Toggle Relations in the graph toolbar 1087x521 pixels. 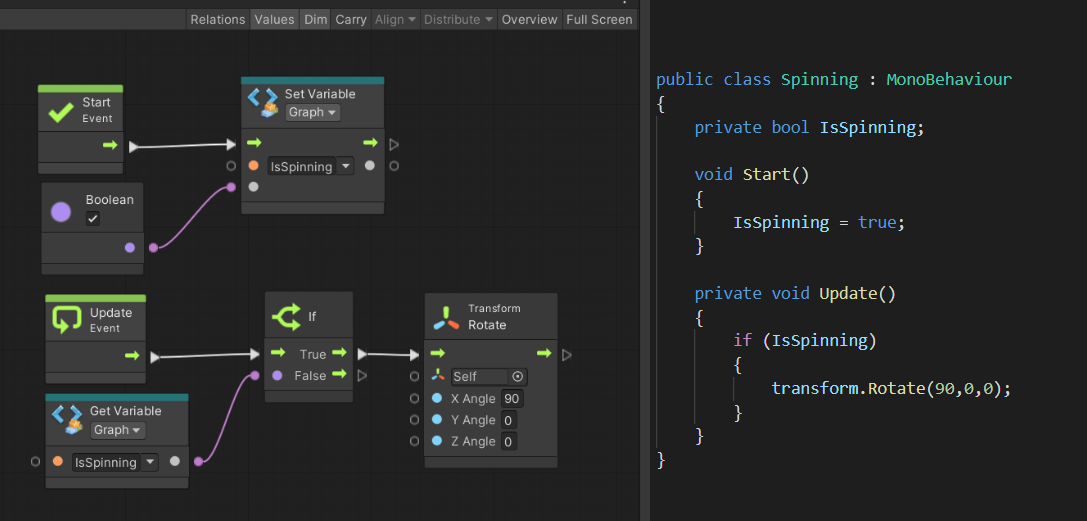[217, 19]
